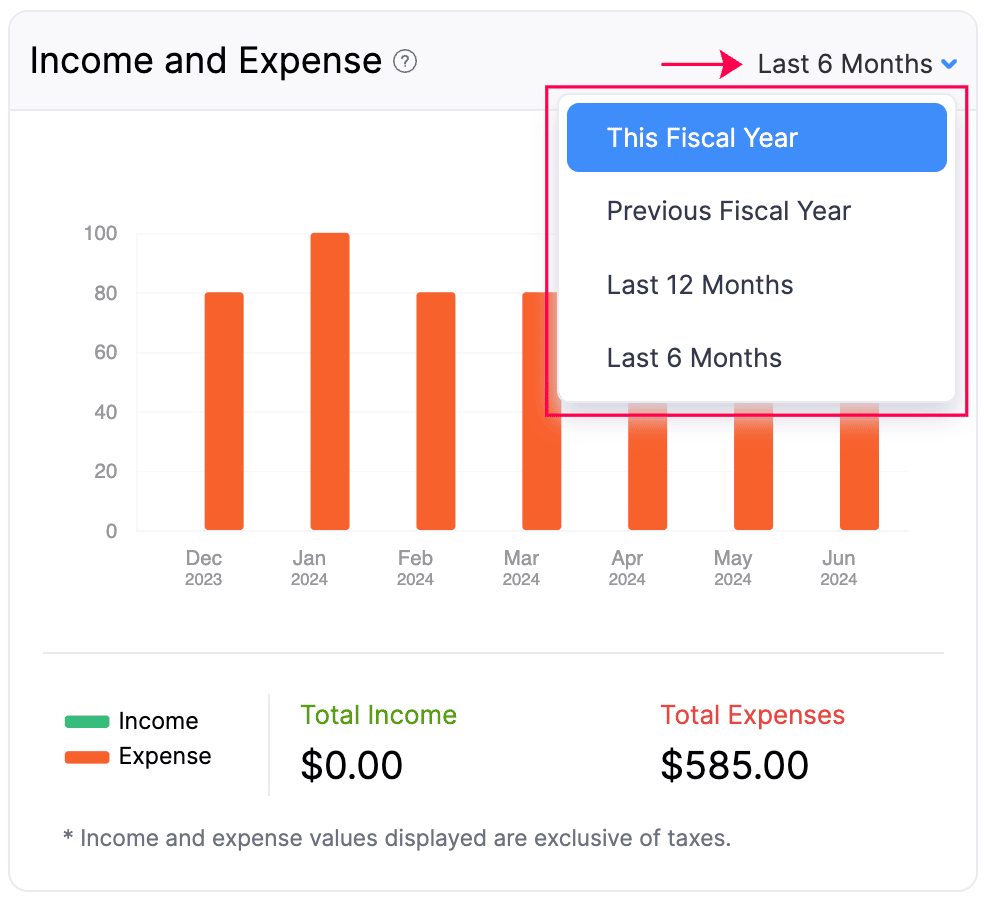
Task: Click the help question mark icon
Action: (404, 62)
